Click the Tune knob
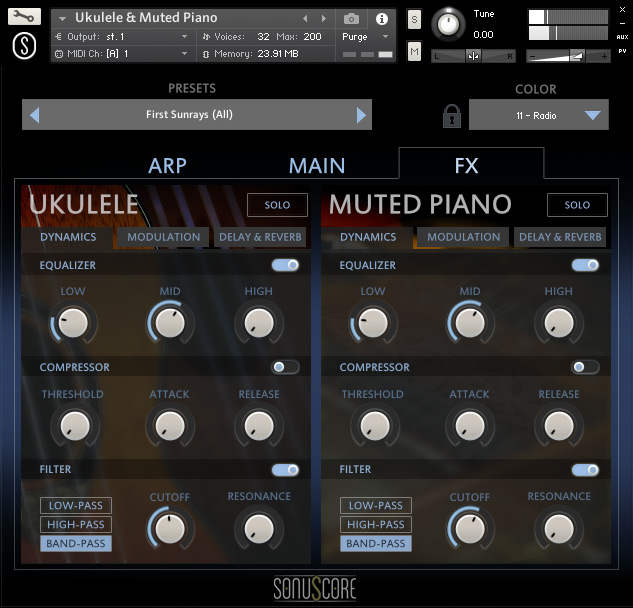 448,24
